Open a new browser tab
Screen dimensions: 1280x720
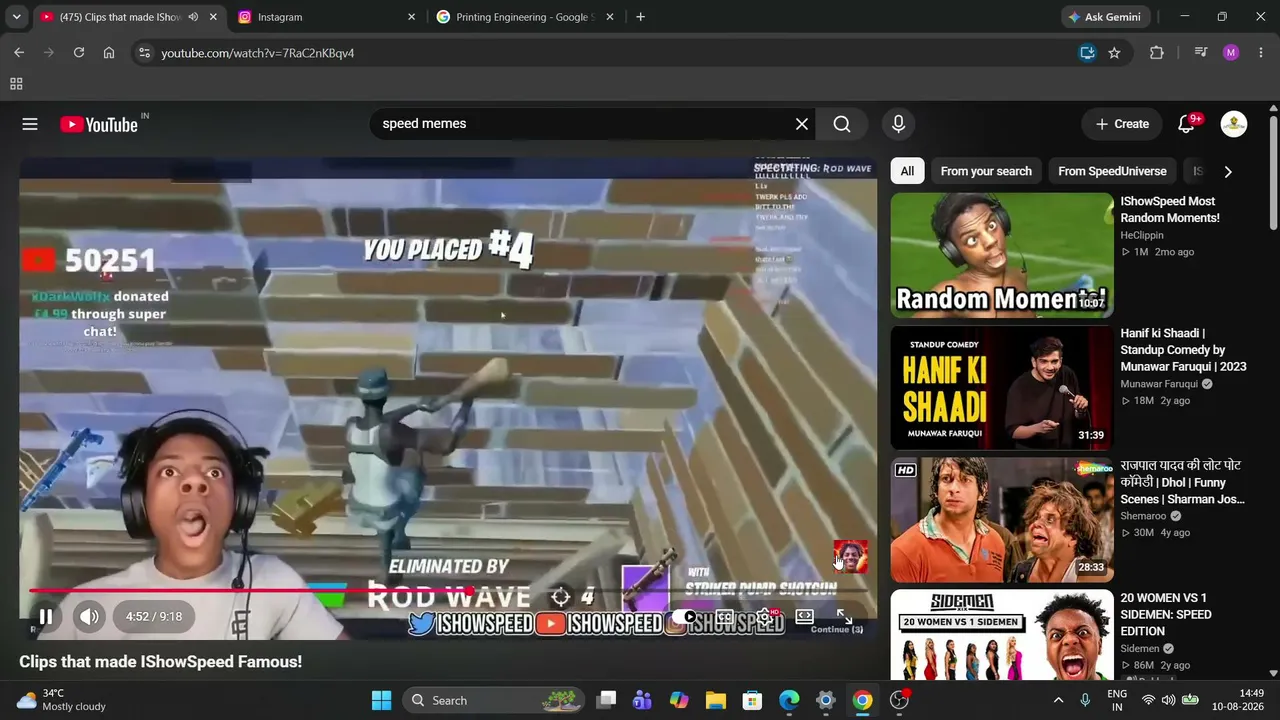pyautogui.click(x=640, y=17)
